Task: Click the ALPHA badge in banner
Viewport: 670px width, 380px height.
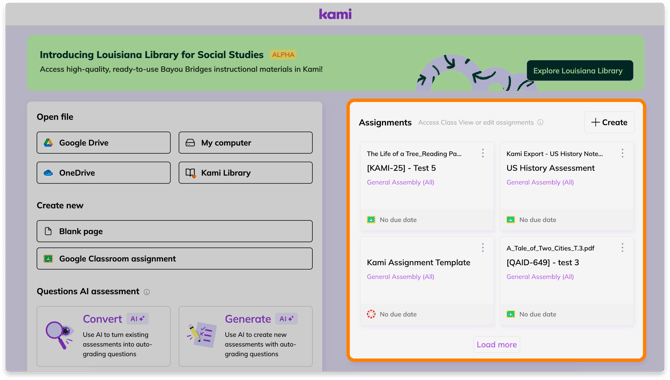Action: [x=283, y=55]
